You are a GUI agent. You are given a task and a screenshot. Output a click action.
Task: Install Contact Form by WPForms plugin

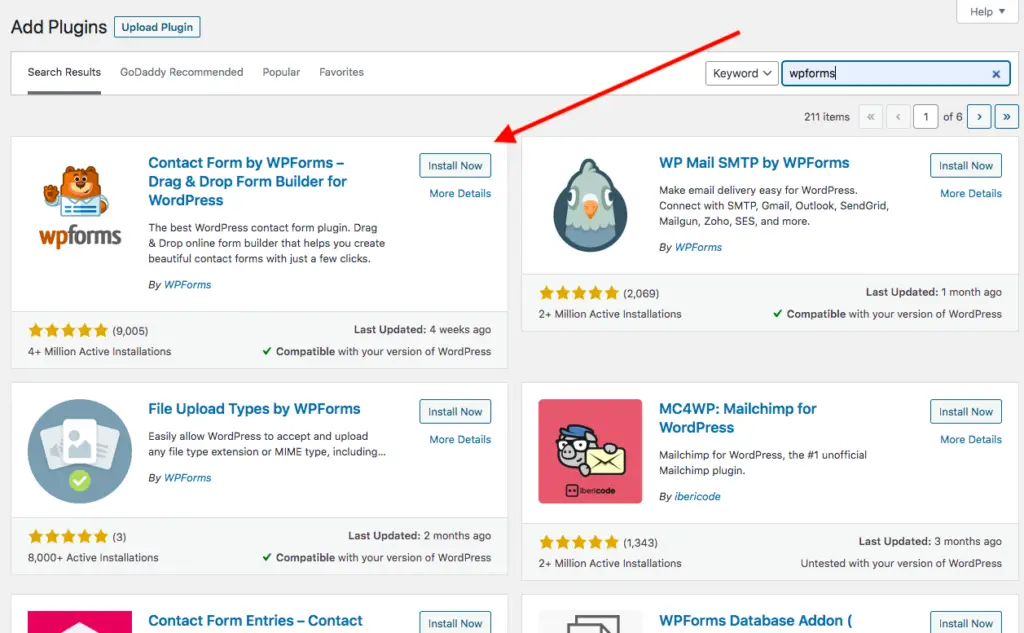tap(455, 166)
